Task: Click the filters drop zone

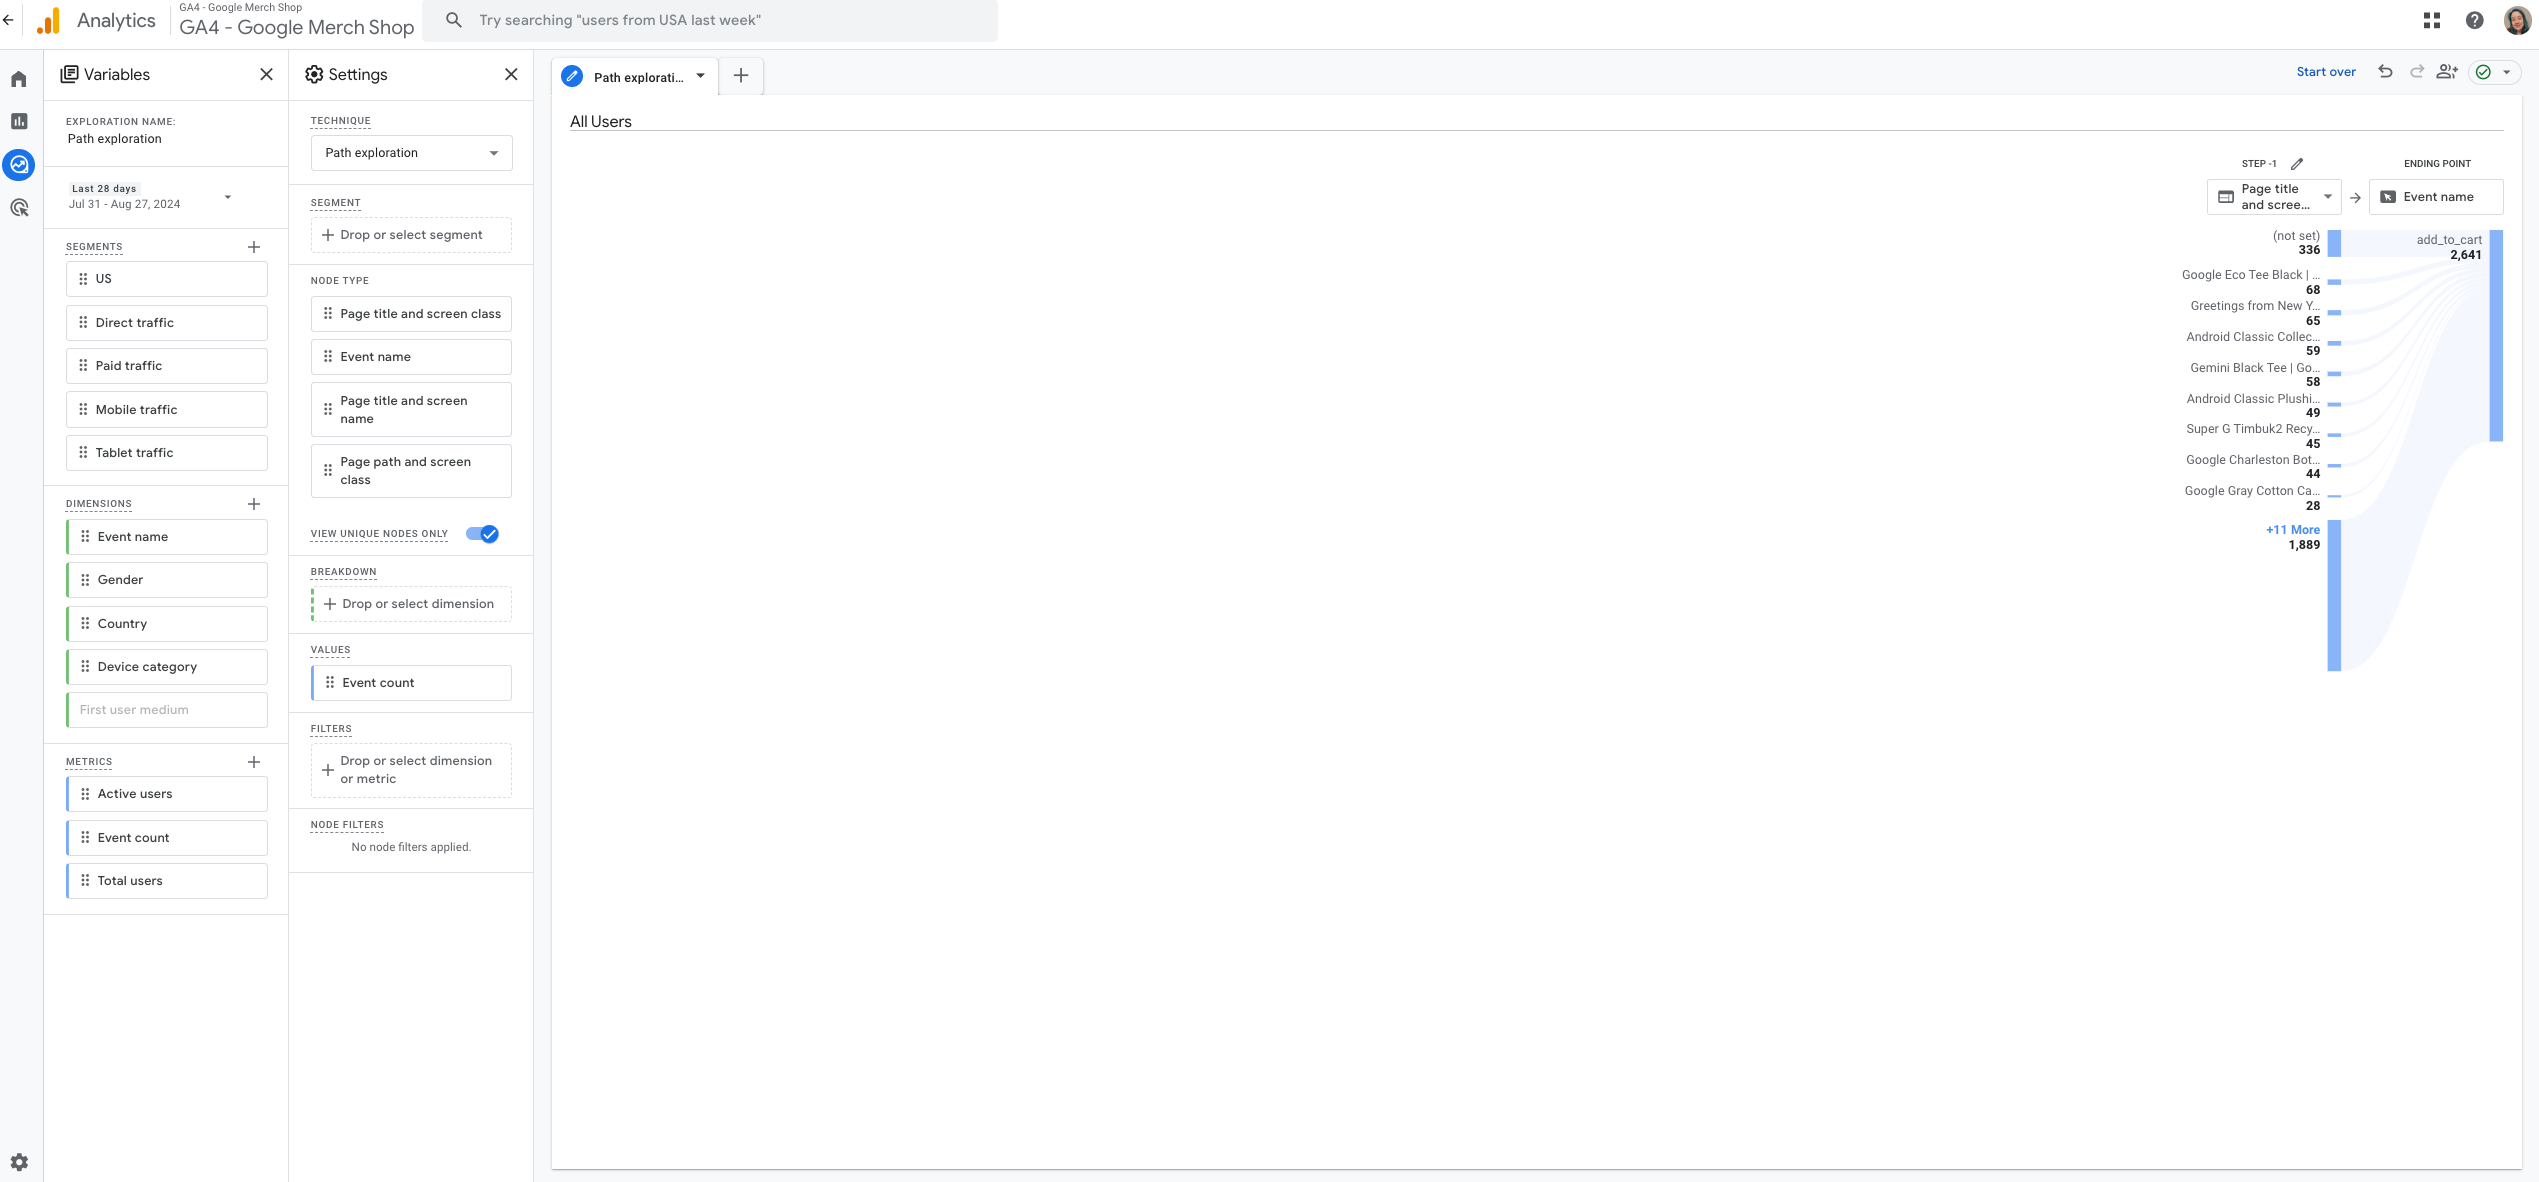Action: click(411, 770)
